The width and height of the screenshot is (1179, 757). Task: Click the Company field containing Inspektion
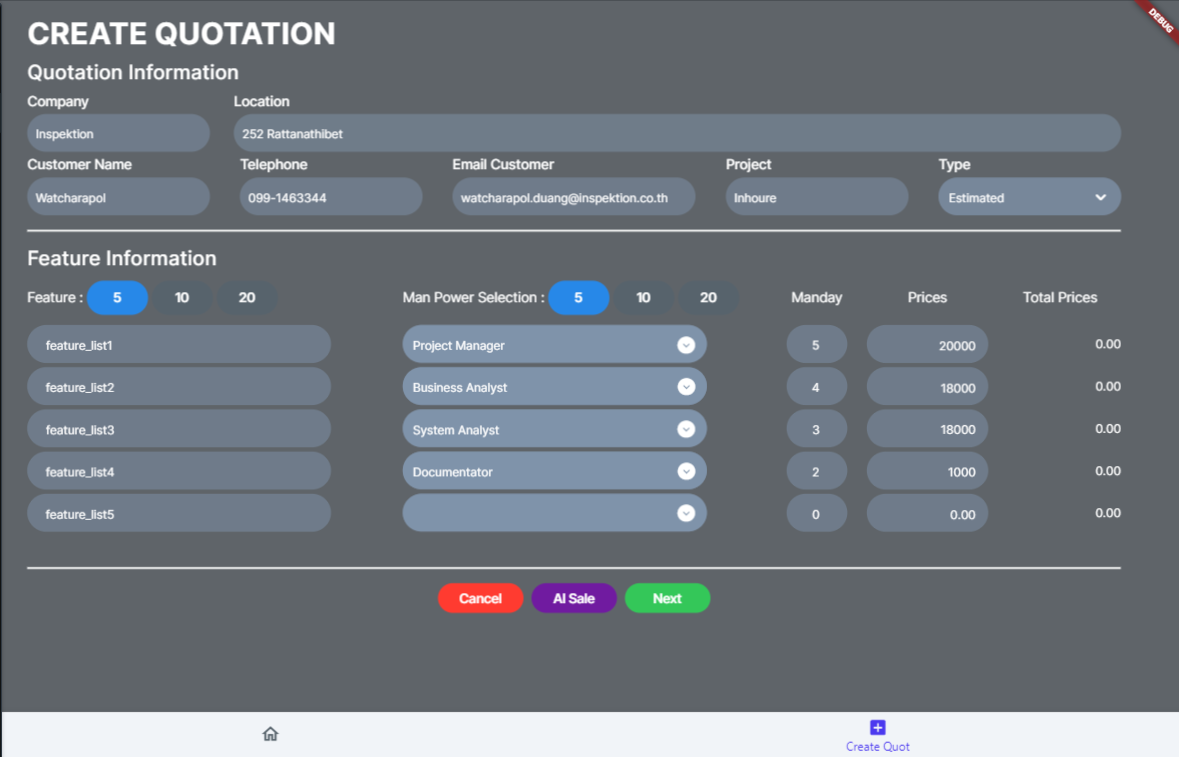tap(118, 133)
